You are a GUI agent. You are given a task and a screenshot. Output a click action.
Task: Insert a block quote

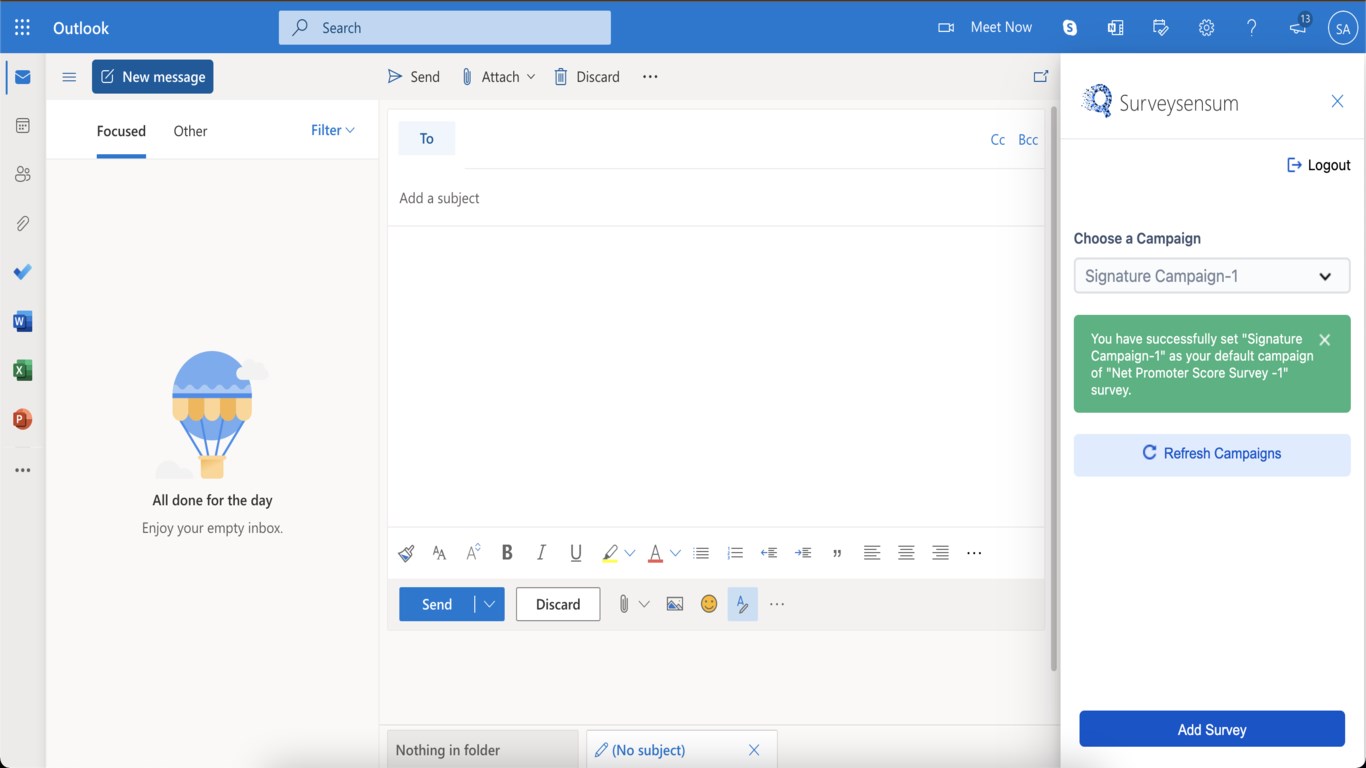coord(837,553)
